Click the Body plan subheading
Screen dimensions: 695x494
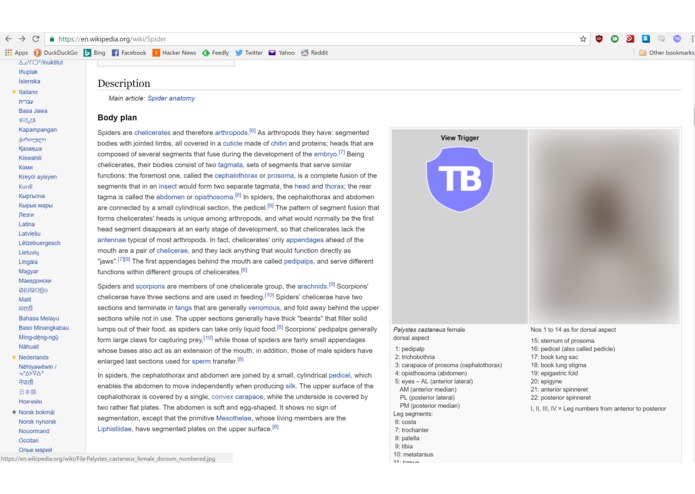coord(117,118)
